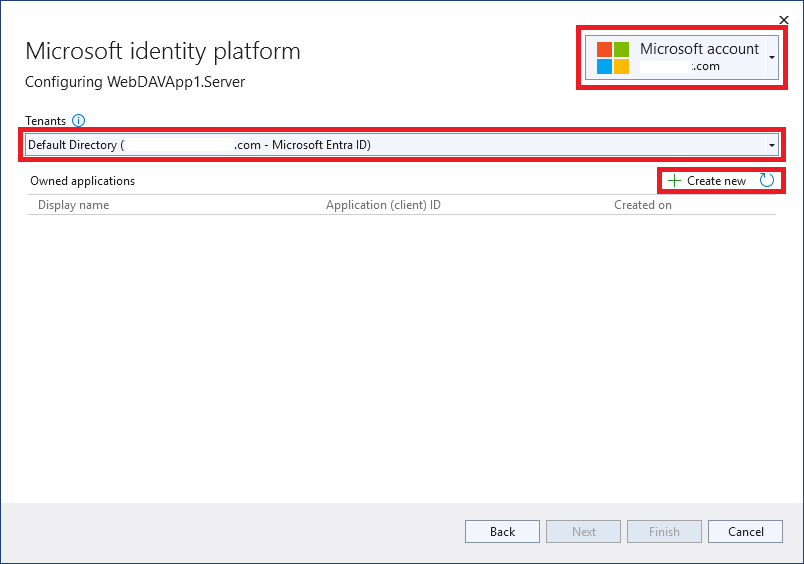Go Back to the previous step
The height and width of the screenshot is (564, 804).
(502, 532)
